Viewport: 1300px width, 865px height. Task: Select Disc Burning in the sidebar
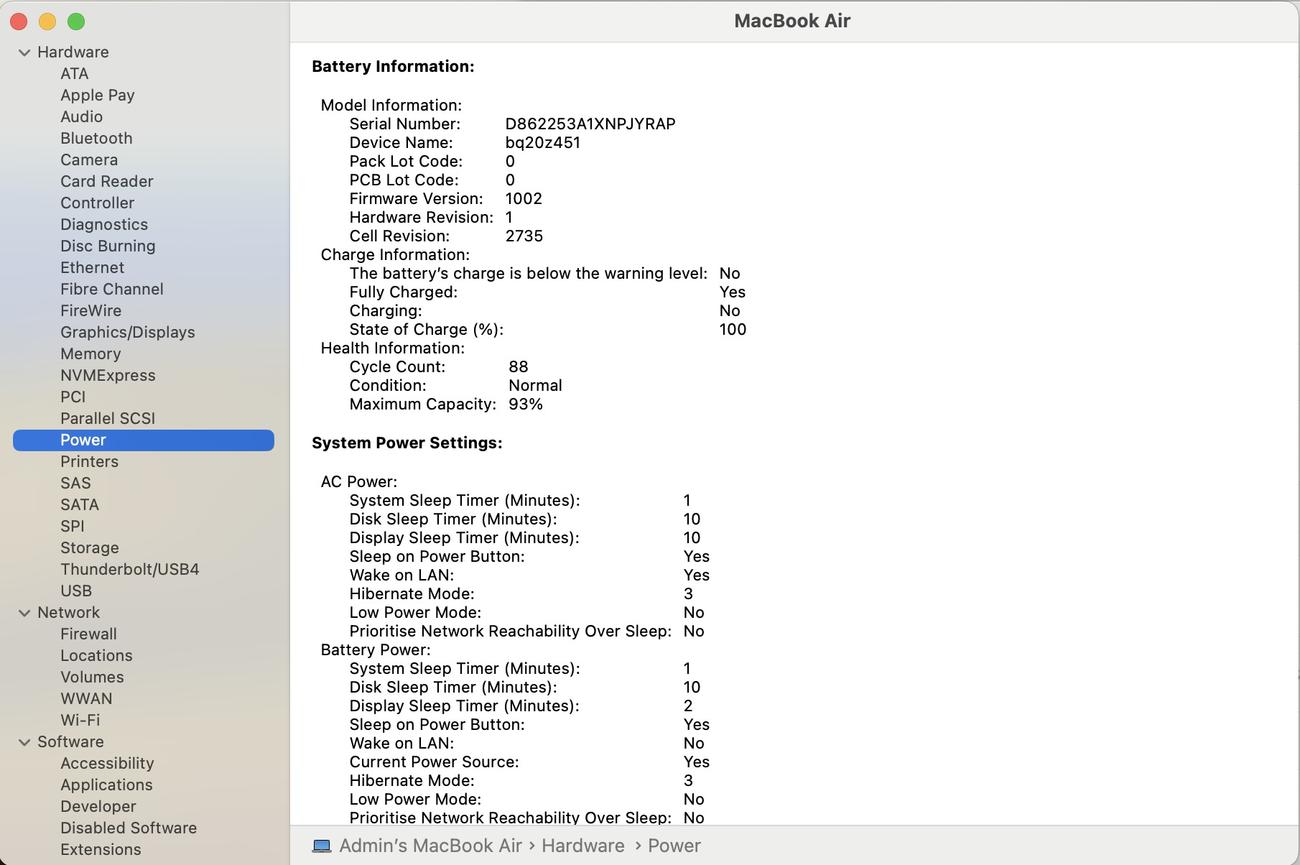(108, 246)
